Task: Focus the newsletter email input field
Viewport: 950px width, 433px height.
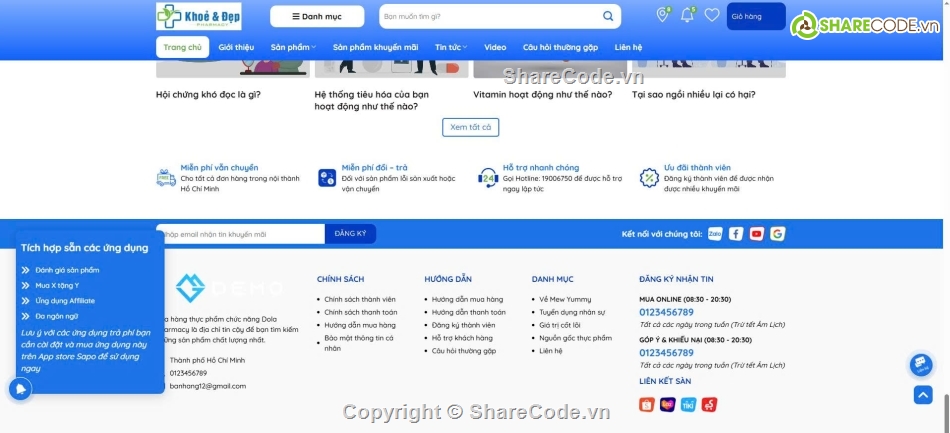Action: point(241,234)
